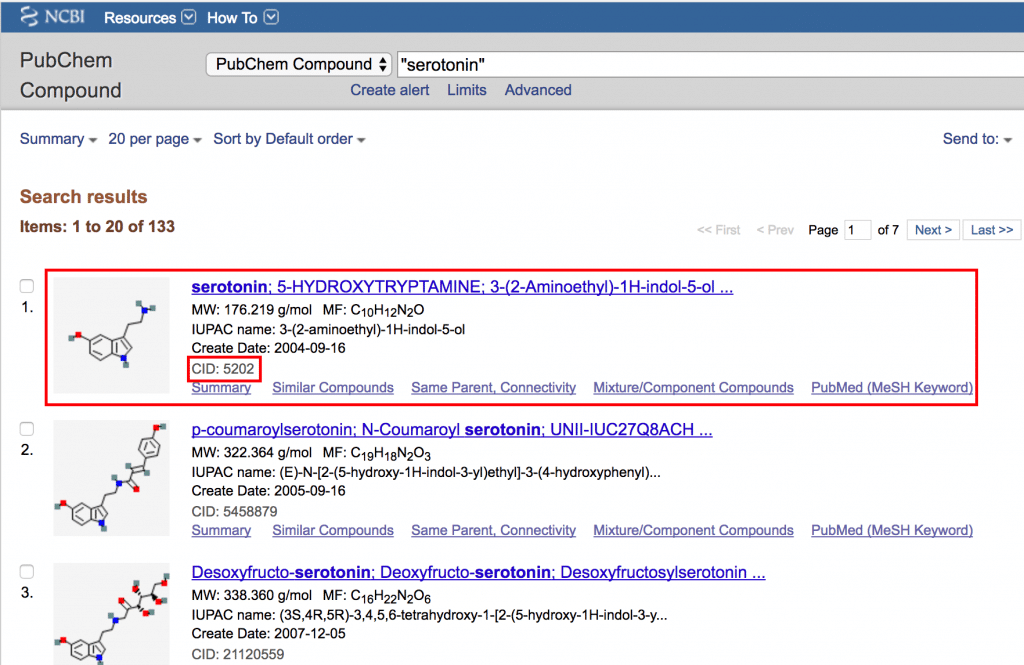Click "IUPAC name: 3-(2-aminoethyl)-1H-indol-5-ol" text
The width and height of the screenshot is (1024, 665).
coord(328,329)
